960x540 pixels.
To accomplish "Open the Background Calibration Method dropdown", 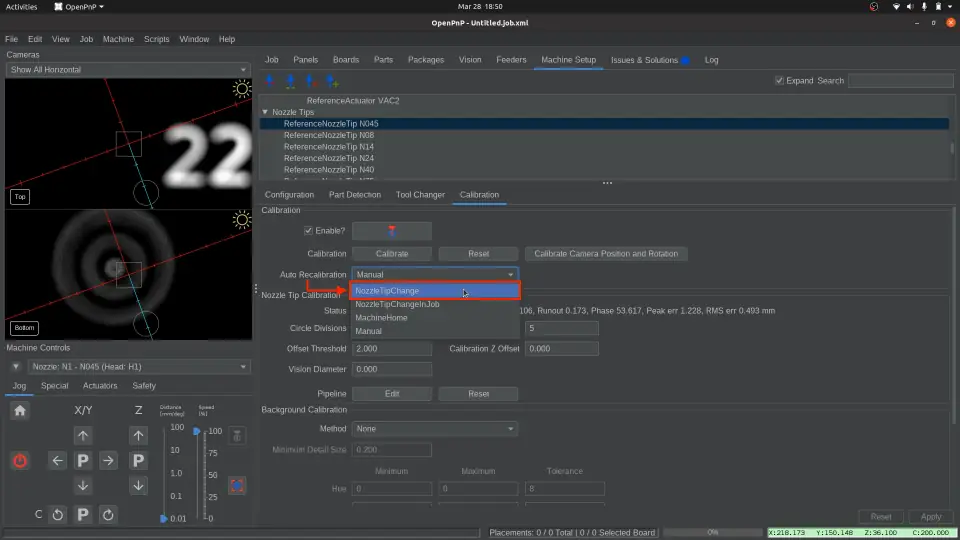I will pyautogui.click(x=434, y=429).
